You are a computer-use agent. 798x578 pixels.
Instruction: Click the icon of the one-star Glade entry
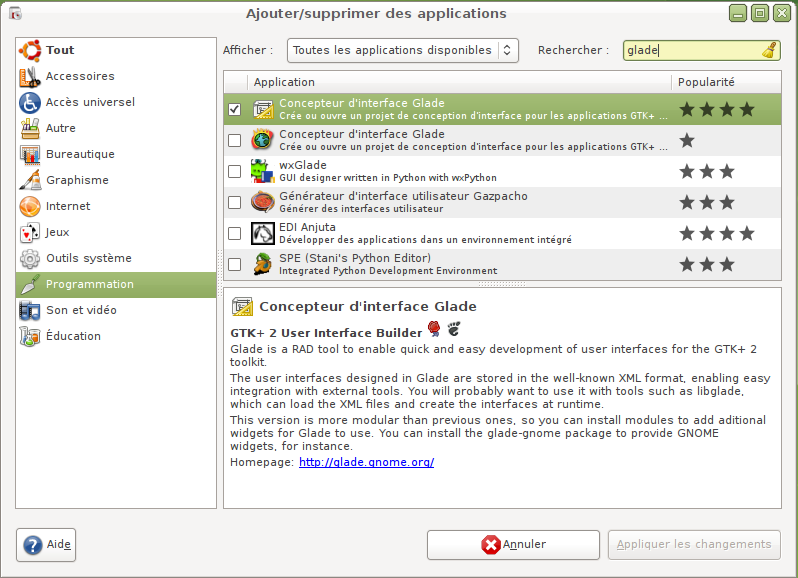263,140
